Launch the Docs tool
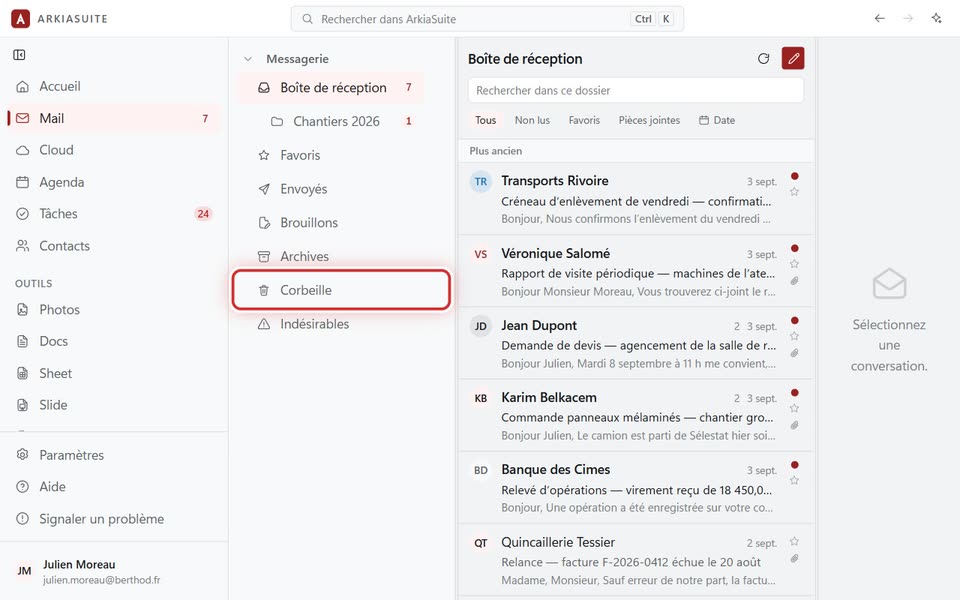The height and width of the screenshot is (600, 960). coord(114,341)
